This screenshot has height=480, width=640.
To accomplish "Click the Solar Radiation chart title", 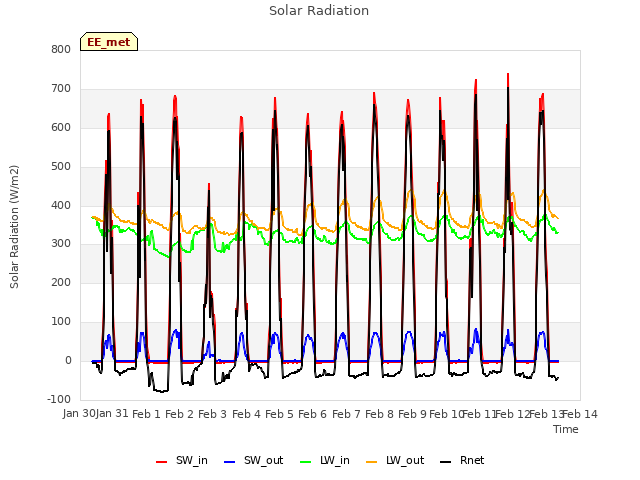I will 319,11.
